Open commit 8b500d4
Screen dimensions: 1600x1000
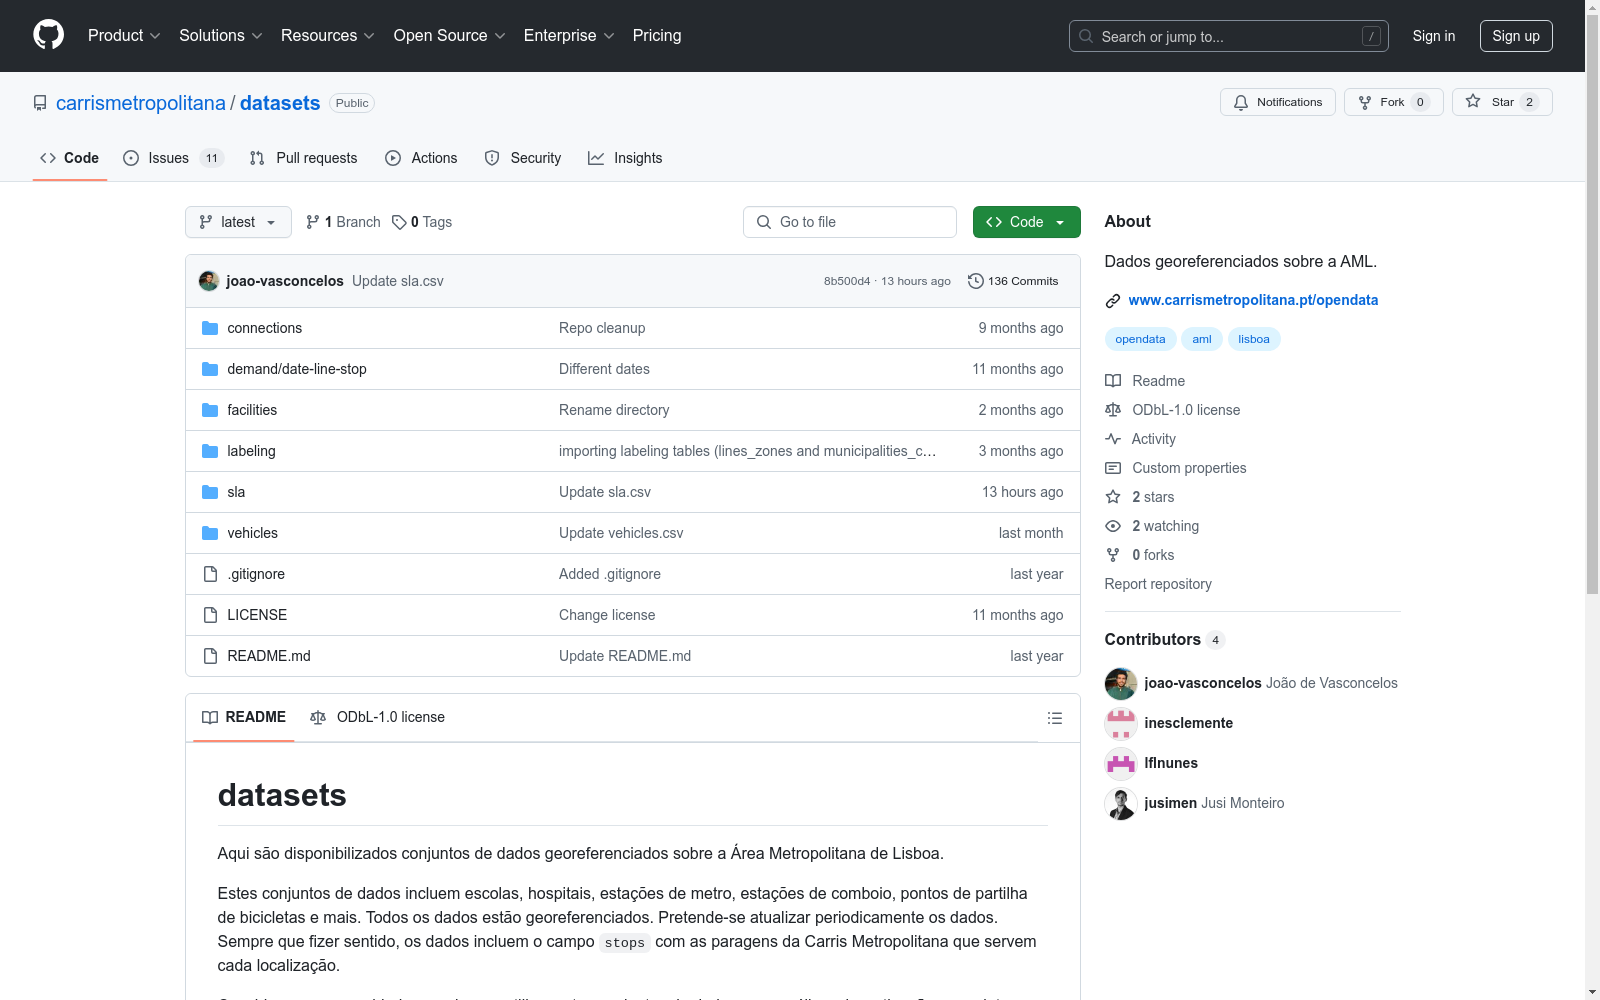click(x=847, y=281)
